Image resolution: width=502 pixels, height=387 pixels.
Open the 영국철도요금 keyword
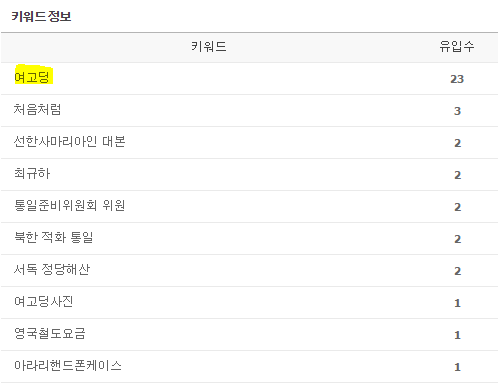point(50,333)
